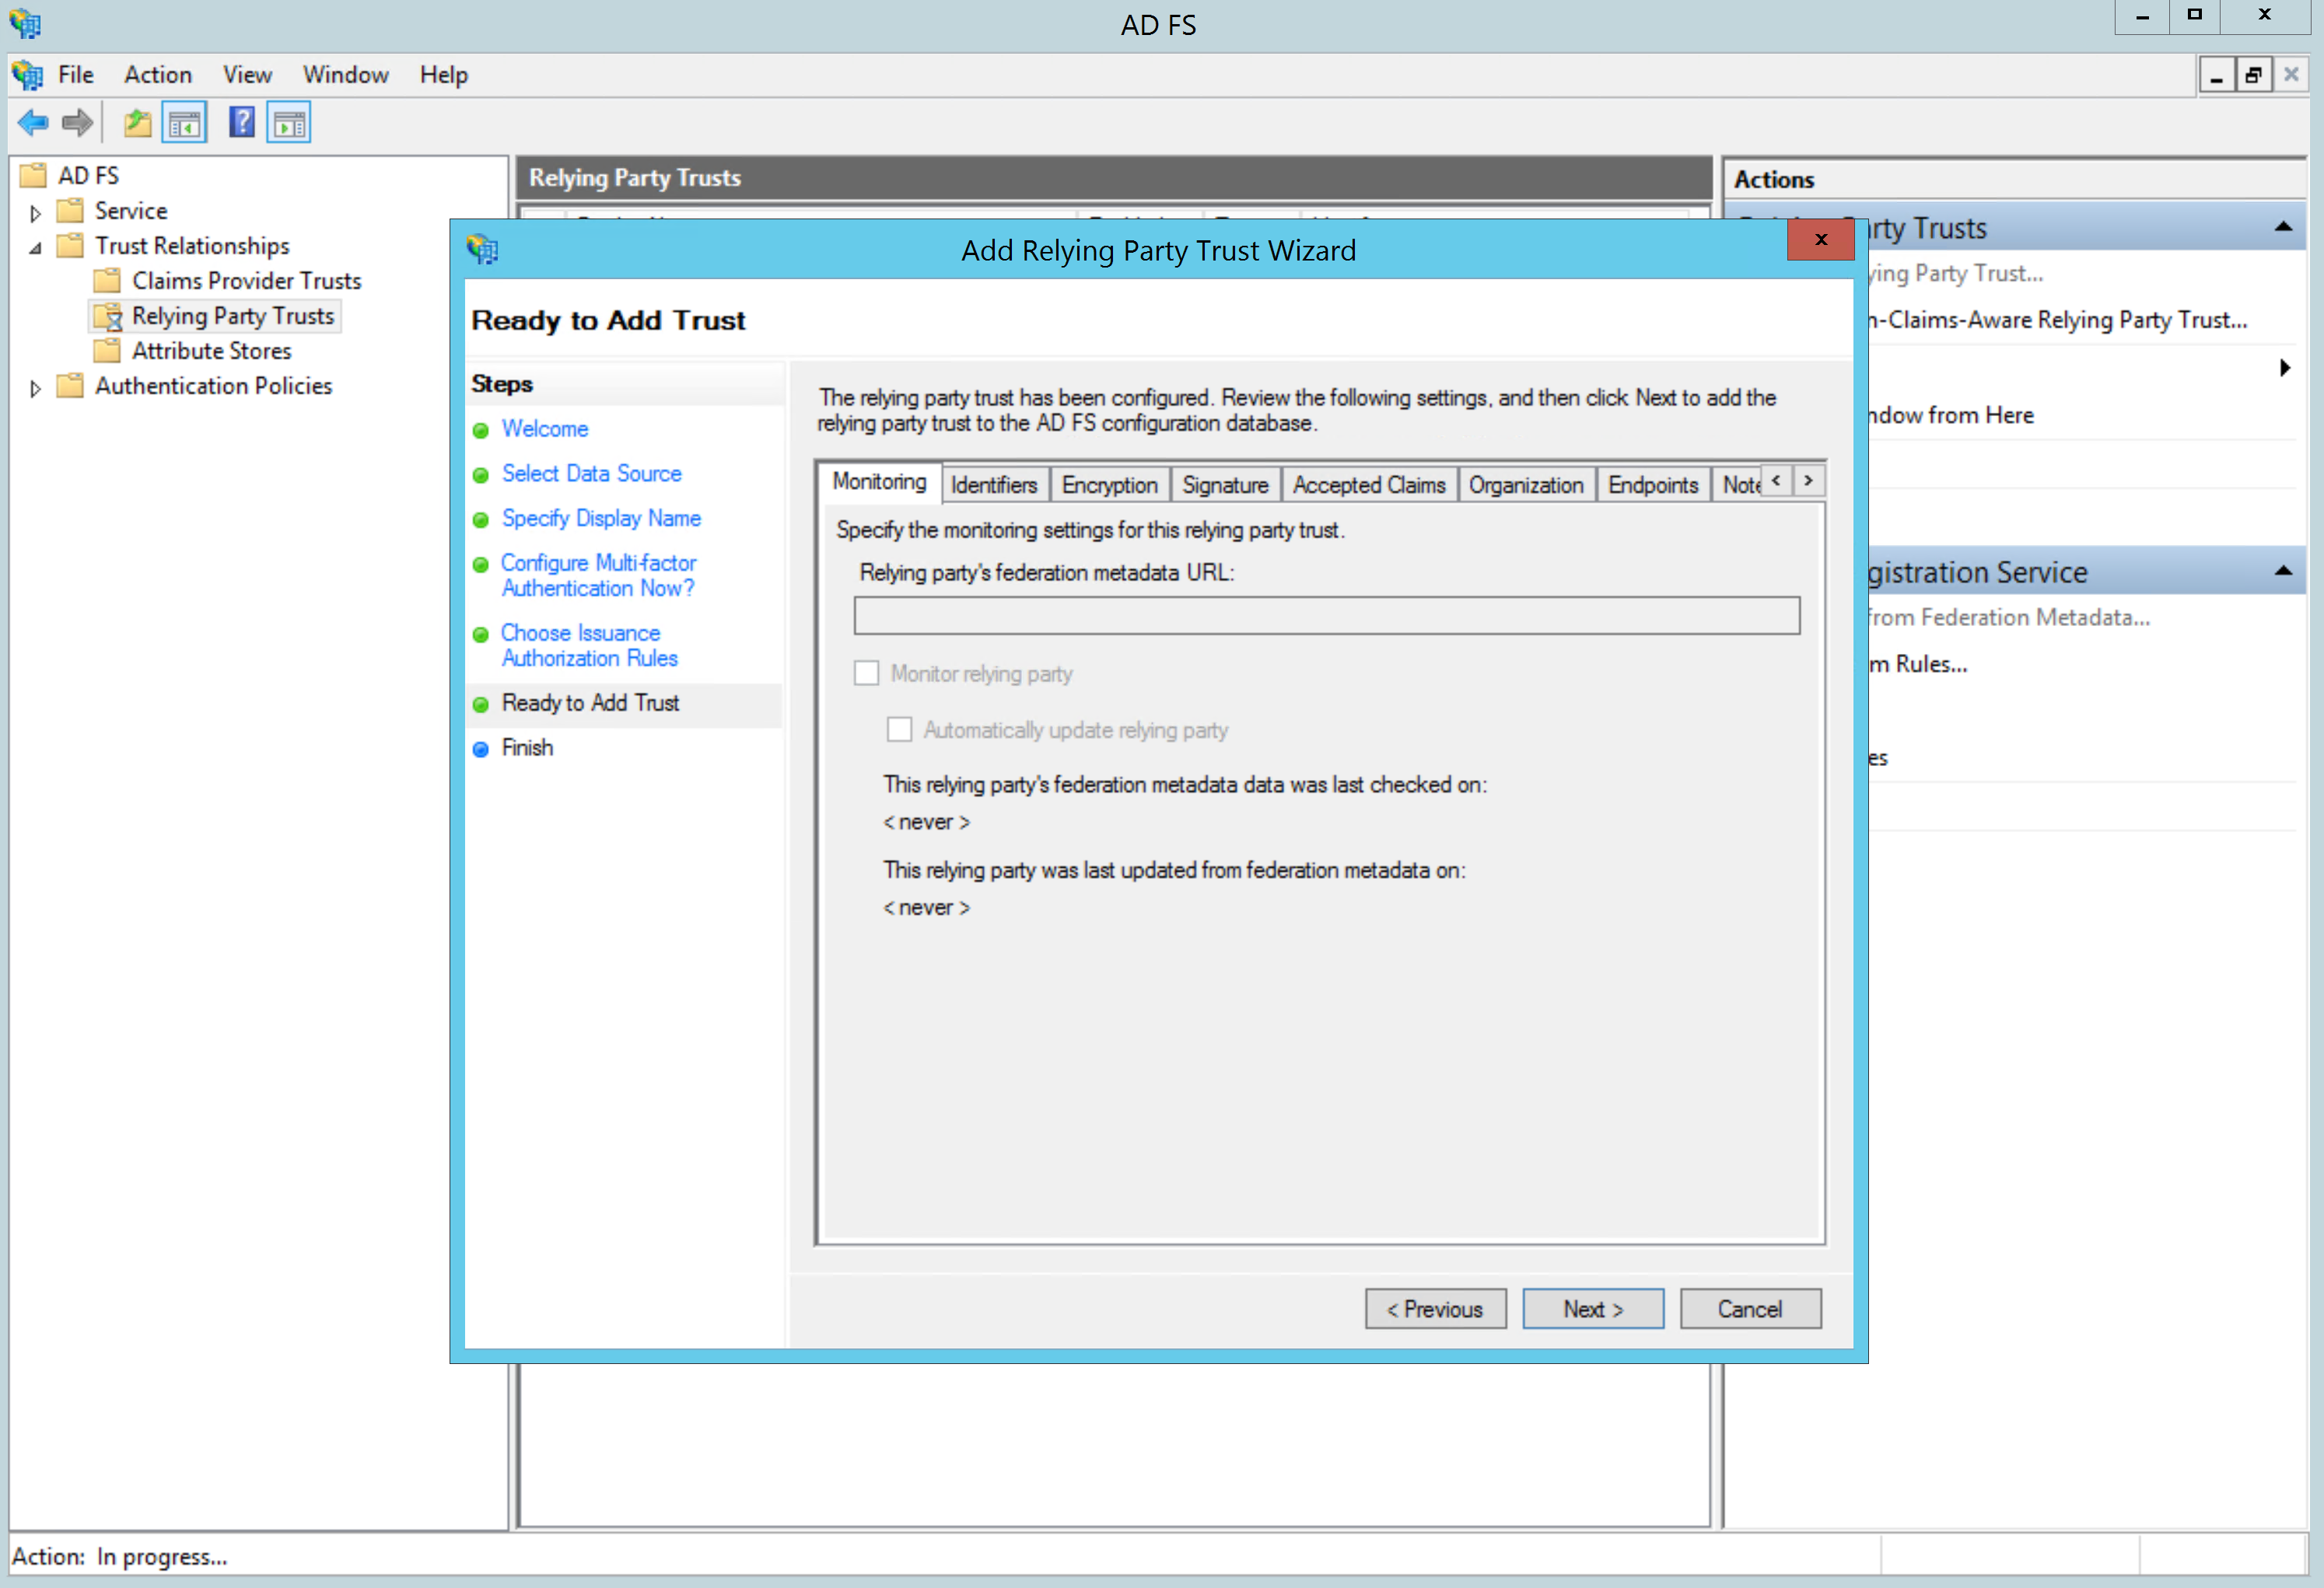Screen dimensions: 2324x1588
Task: Open the Help toolbar icon
Action: (x=241, y=123)
